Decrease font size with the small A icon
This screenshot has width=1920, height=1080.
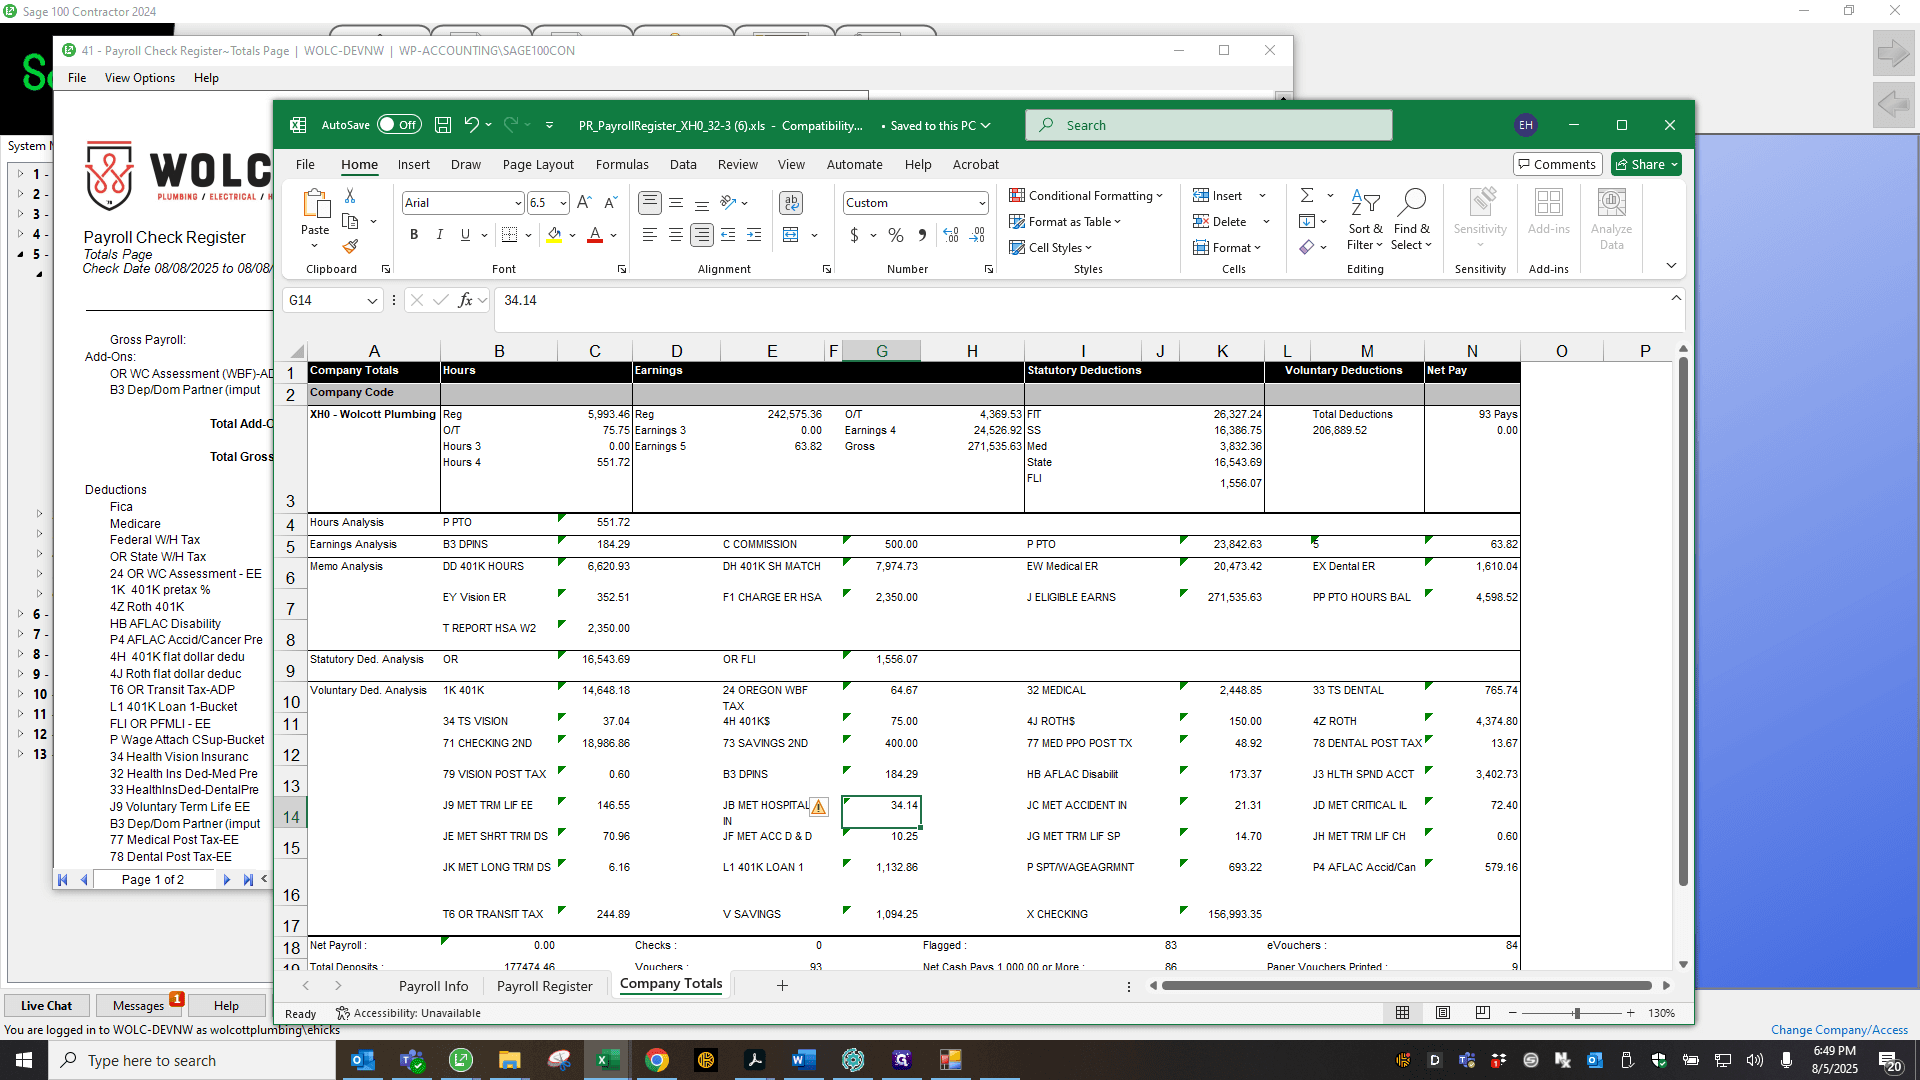[x=611, y=203]
